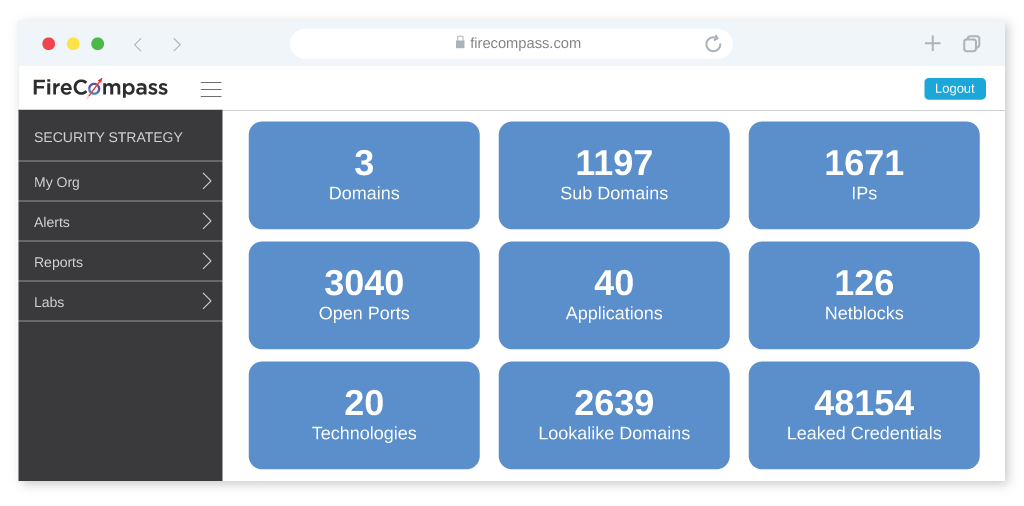
Task: Open the Labs menu item
Action: point(120,302)
